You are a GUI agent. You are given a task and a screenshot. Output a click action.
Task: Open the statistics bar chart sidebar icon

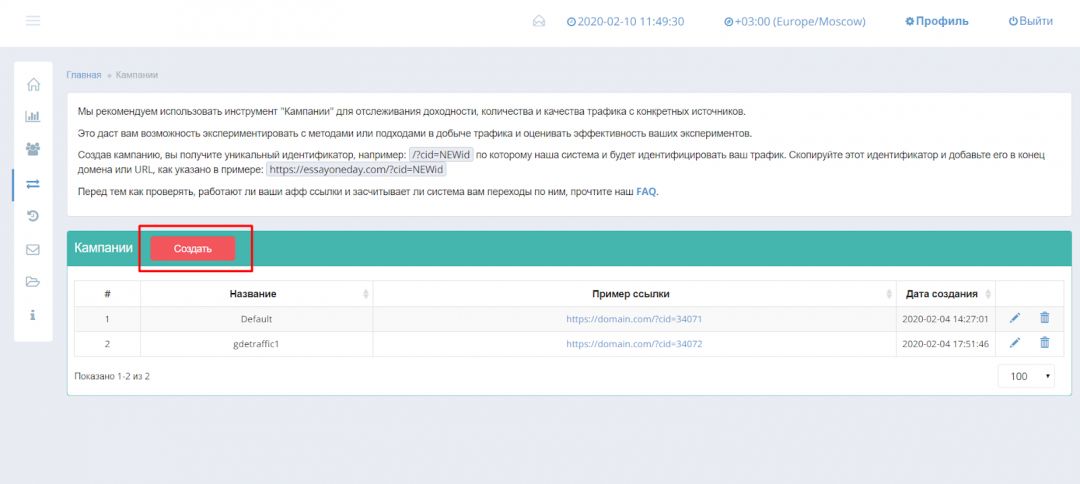[33, 116]
